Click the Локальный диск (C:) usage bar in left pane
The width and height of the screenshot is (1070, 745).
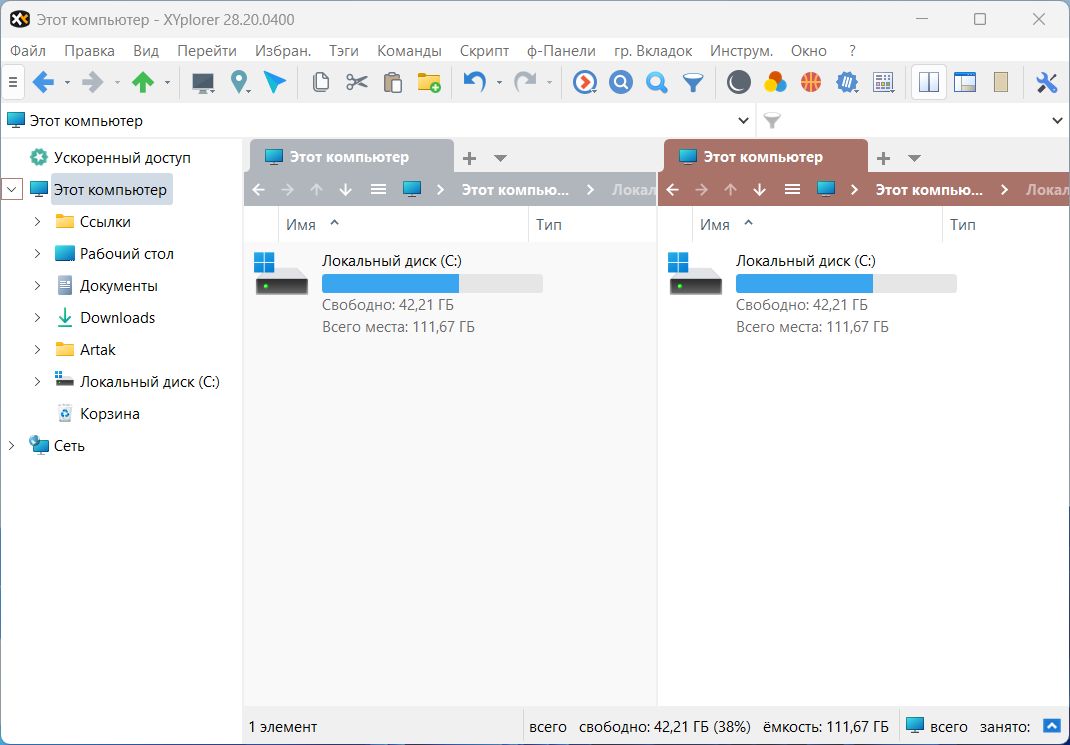[x=432, y=283]
